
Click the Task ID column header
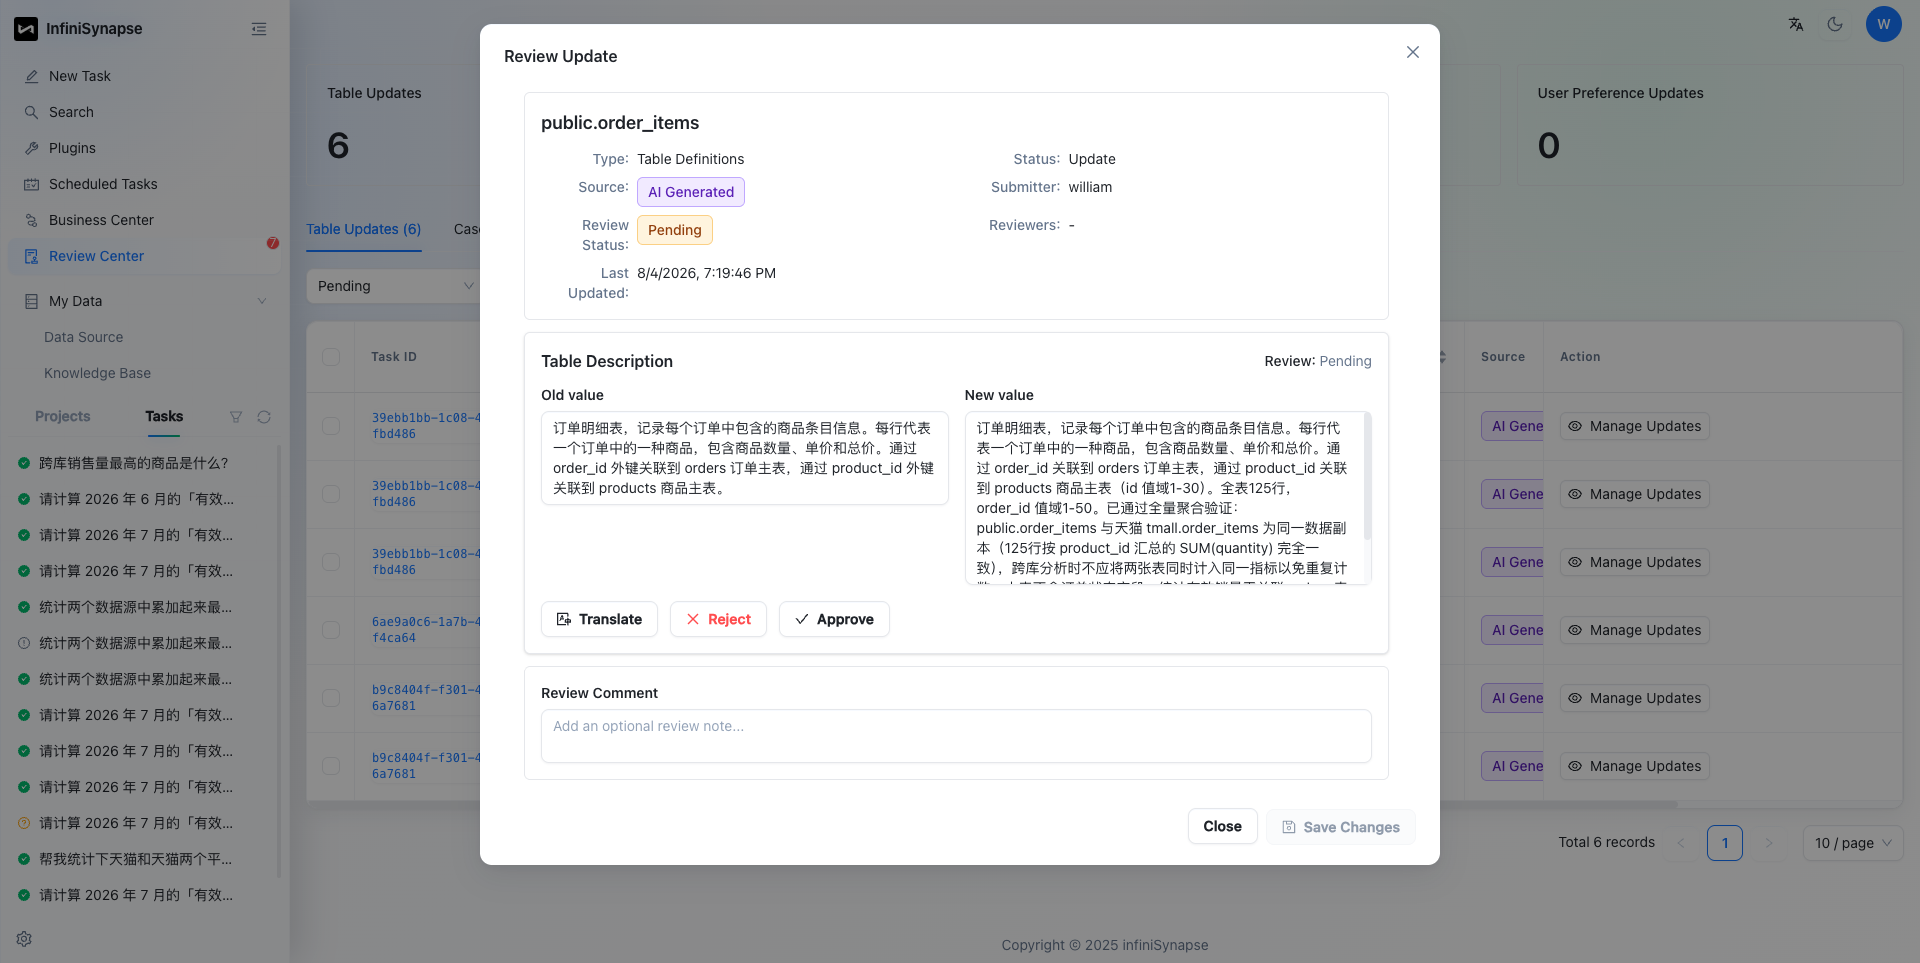click(x=394, y=357)
